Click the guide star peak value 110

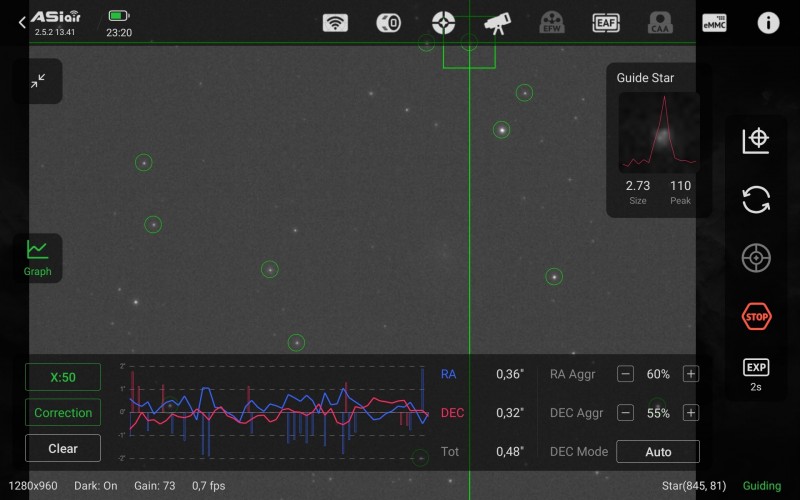pyautogui.click(x=680, y=186)
